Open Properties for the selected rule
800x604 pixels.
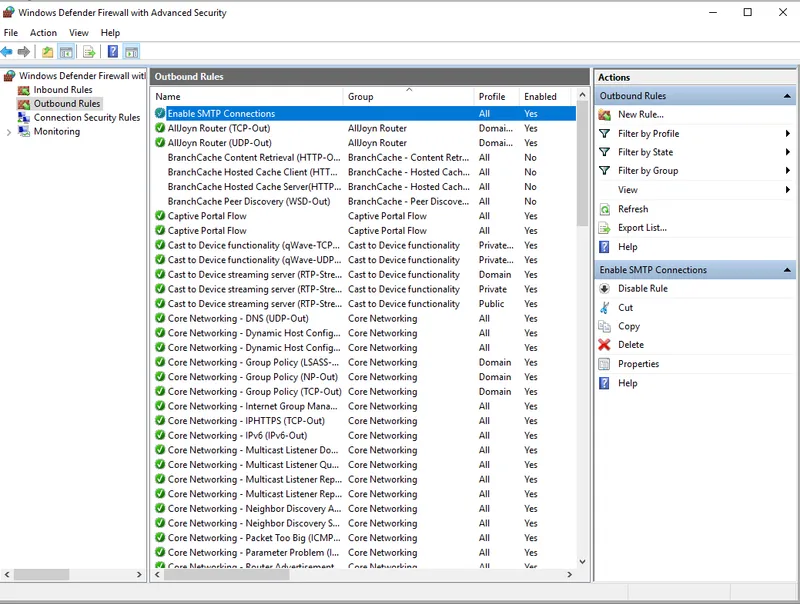pyautogui.click(x=638, y=364)
